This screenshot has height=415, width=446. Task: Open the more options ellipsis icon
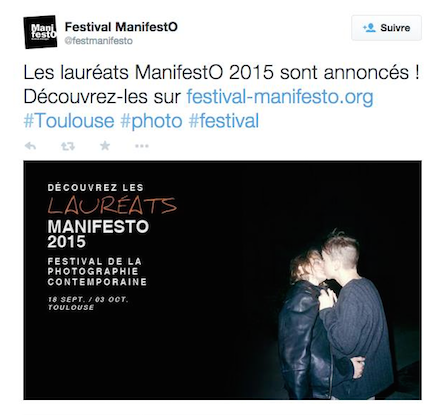point(142,146)
